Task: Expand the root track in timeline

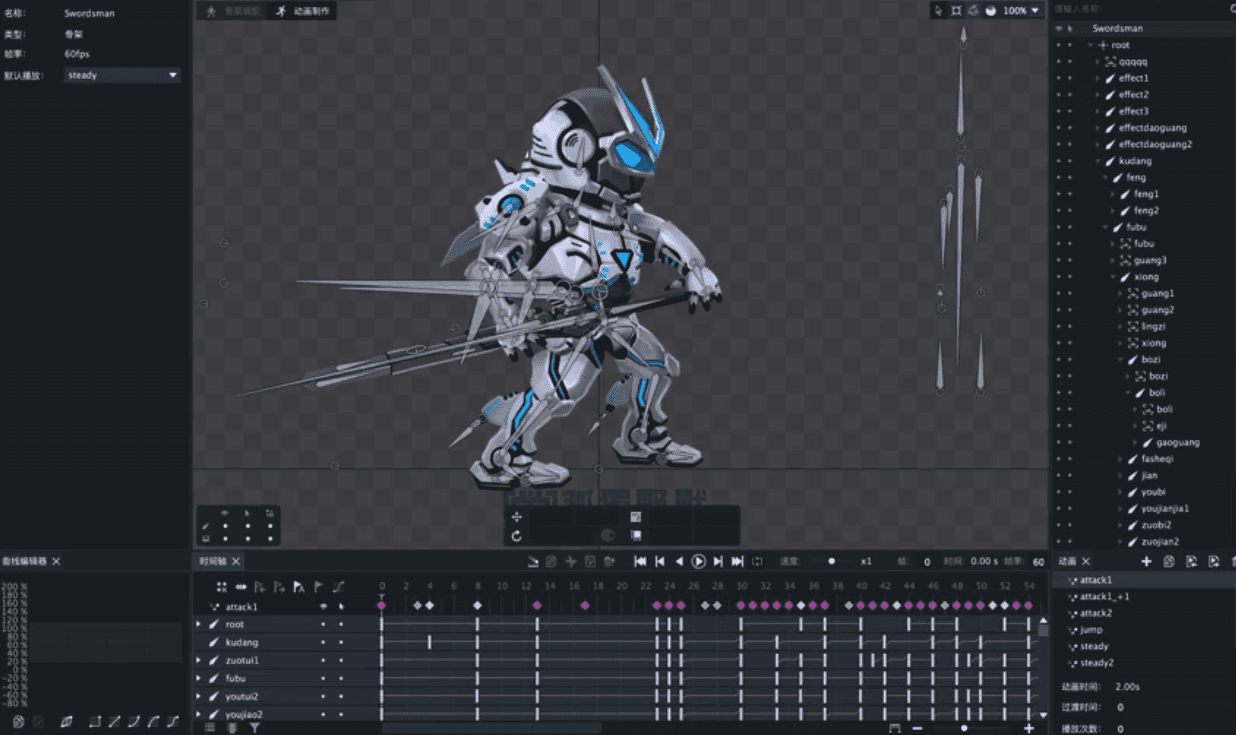Action: coord(198,624)
